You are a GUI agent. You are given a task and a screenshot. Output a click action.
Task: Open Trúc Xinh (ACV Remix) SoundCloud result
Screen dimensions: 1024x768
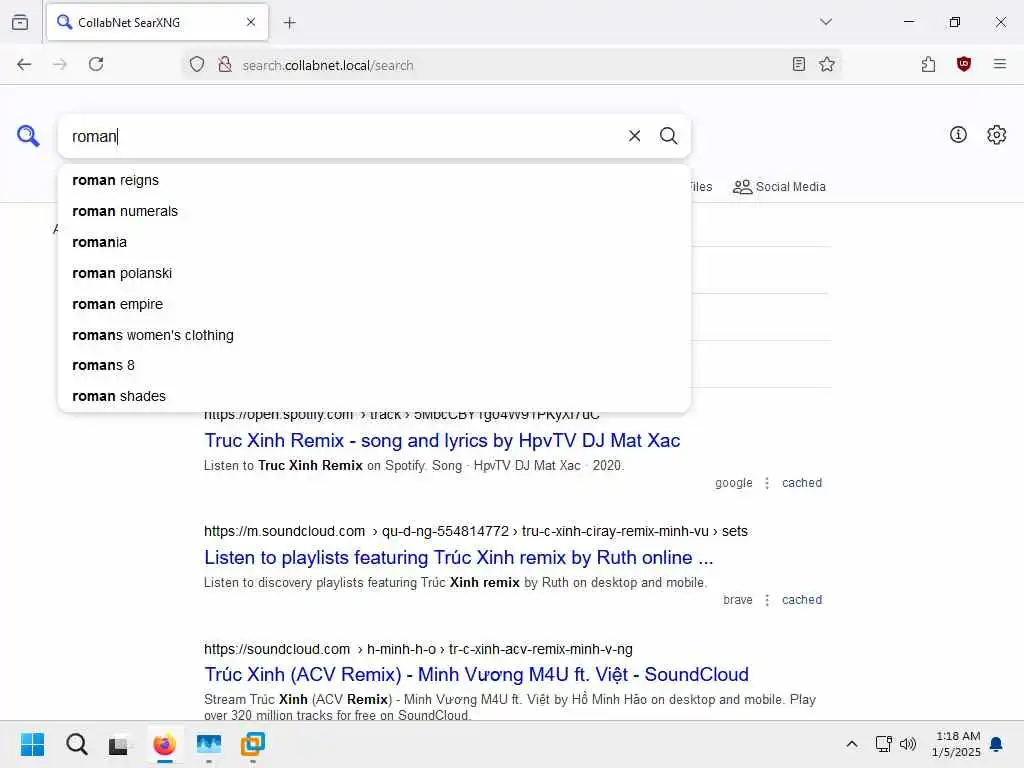(476, 675)
